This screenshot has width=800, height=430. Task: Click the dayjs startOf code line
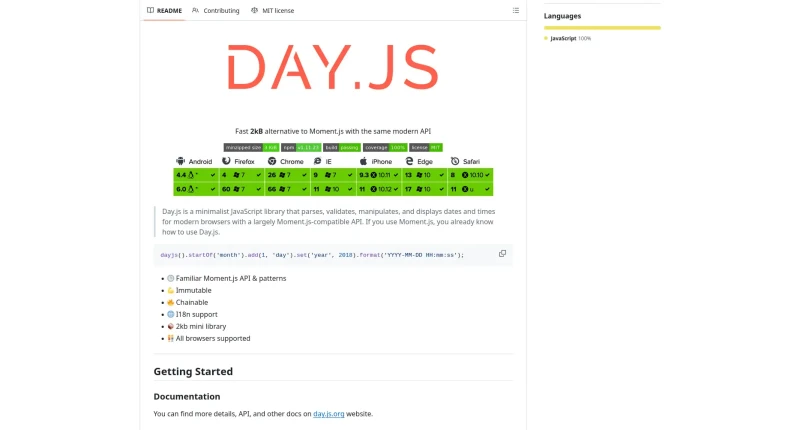[312, 255]
